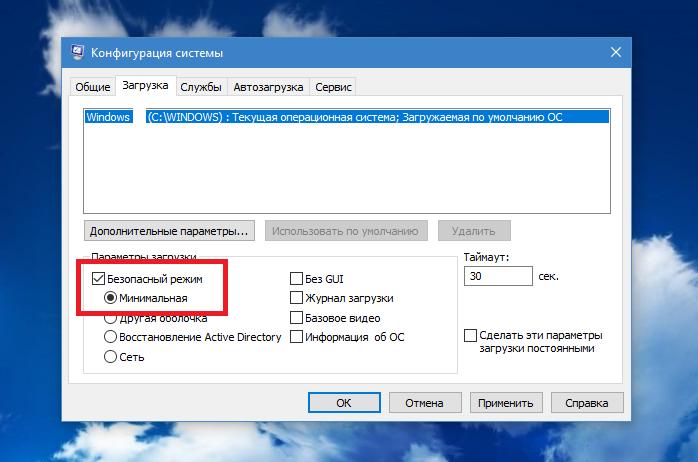
Task: Choose the Сеть radio option
Action: [110, 357]
